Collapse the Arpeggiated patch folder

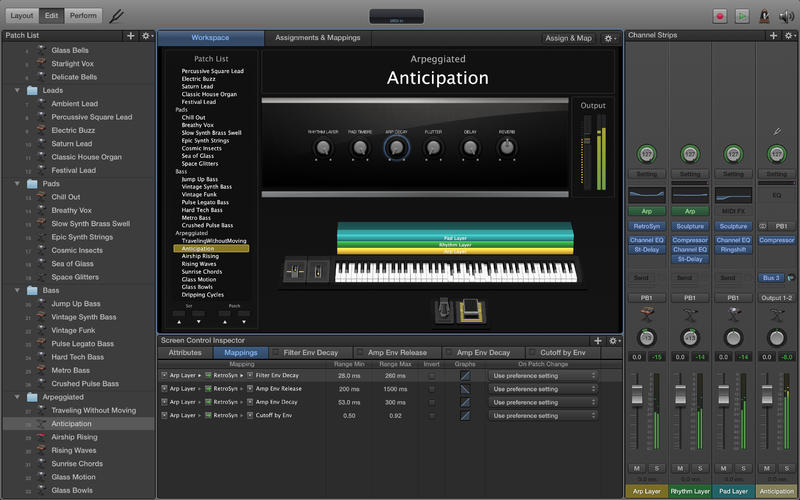pos(17,397)
